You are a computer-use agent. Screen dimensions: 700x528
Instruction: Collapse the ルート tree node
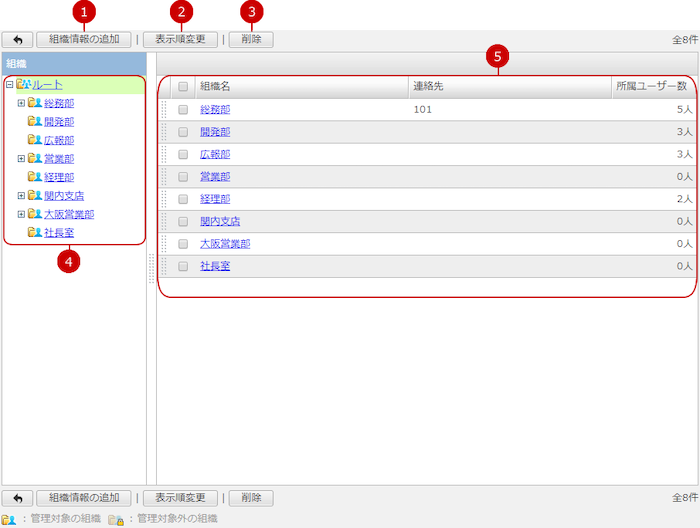pyautogui.click(x=9, y=85)
